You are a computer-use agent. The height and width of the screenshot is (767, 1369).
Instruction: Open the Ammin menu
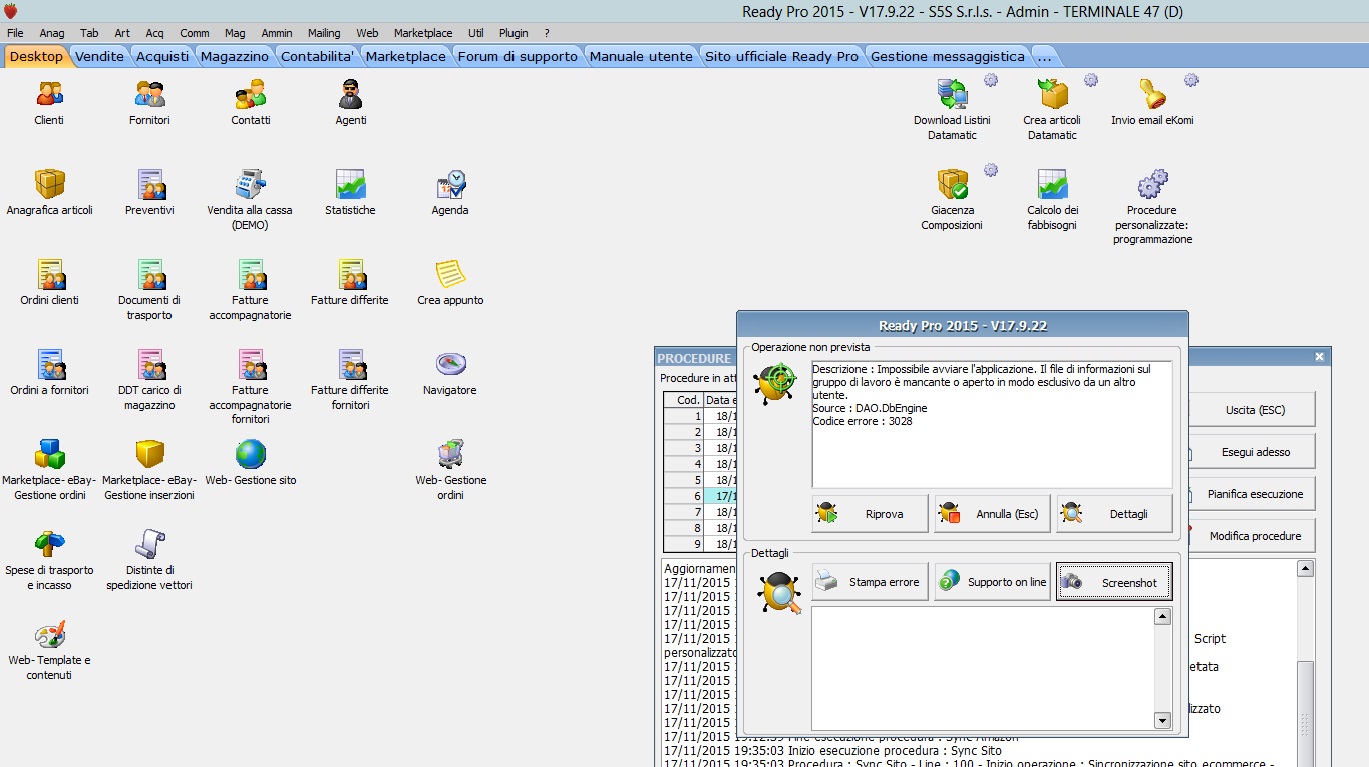pyautogui.click(x=277, y=33)
